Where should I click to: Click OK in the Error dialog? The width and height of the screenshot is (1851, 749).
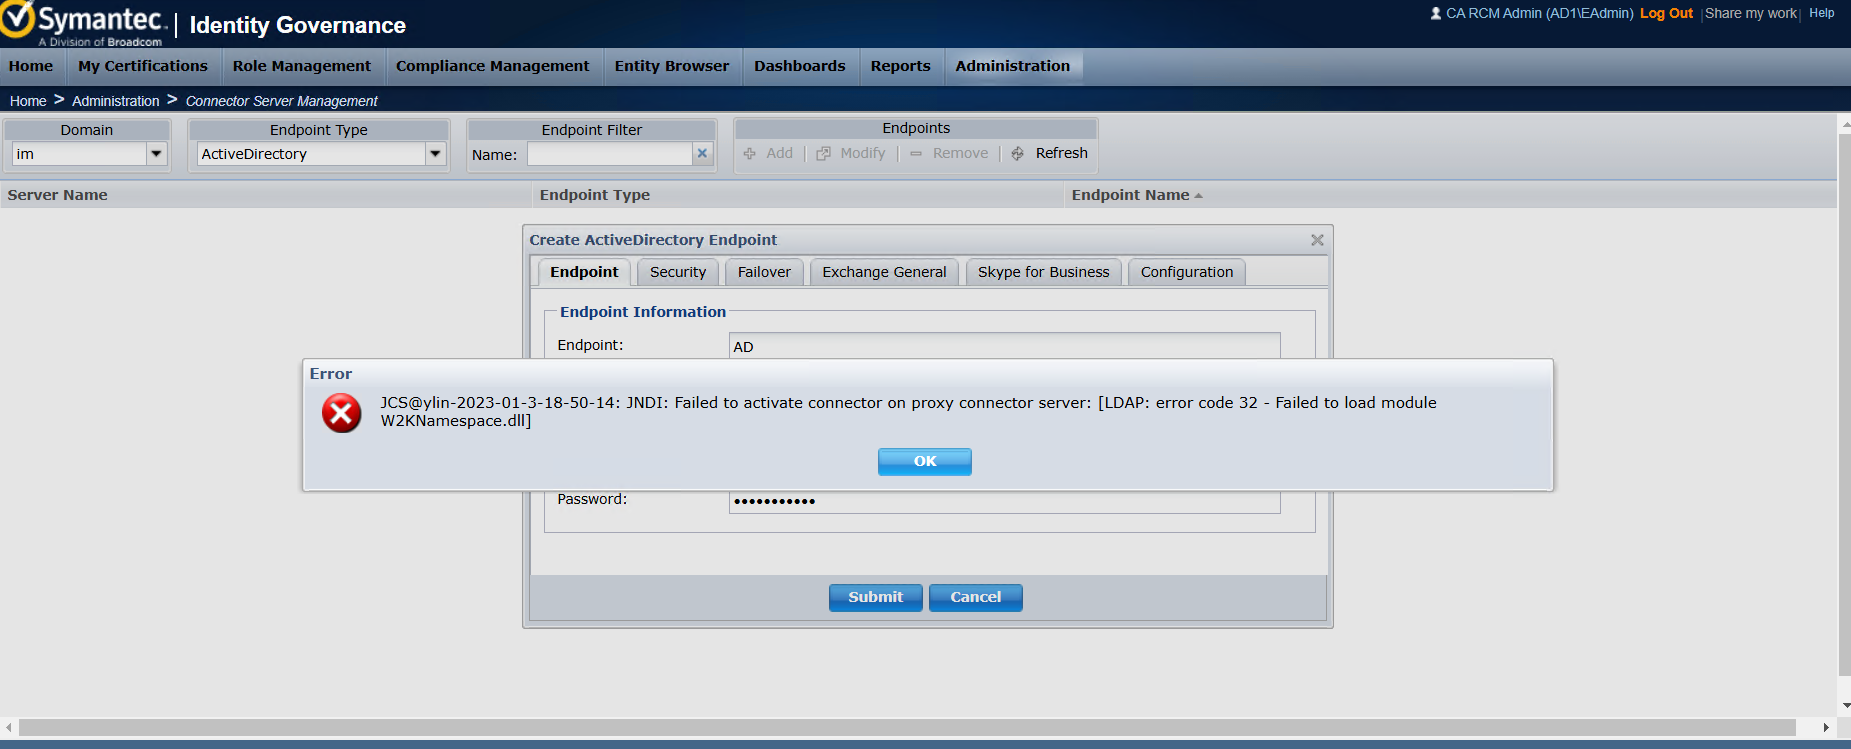(925, 461)
